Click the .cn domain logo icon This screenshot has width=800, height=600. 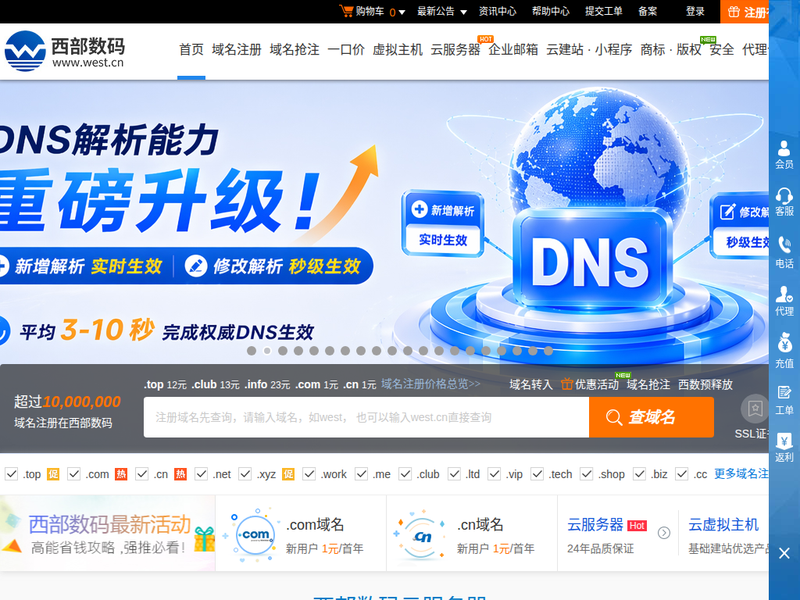click(422, 535)
